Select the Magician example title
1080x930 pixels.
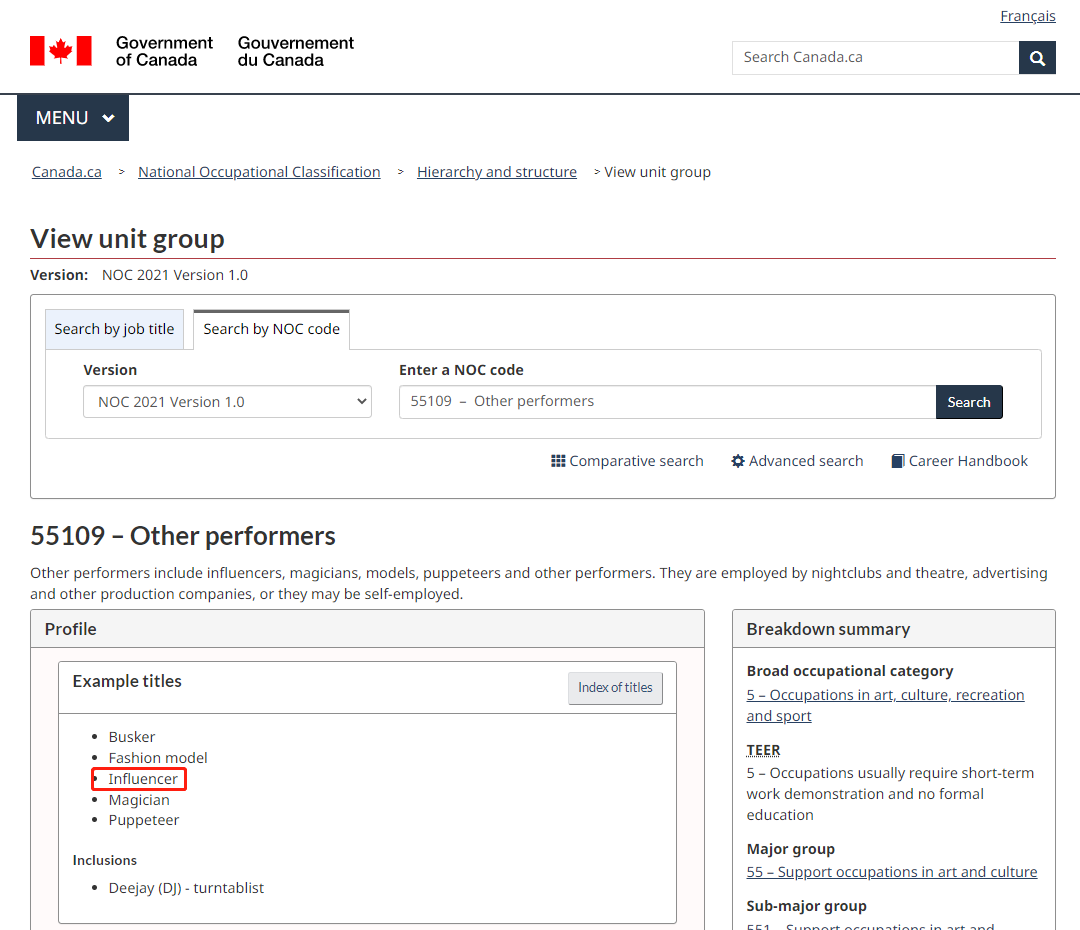pyautogui.click(x=139, y=800)
